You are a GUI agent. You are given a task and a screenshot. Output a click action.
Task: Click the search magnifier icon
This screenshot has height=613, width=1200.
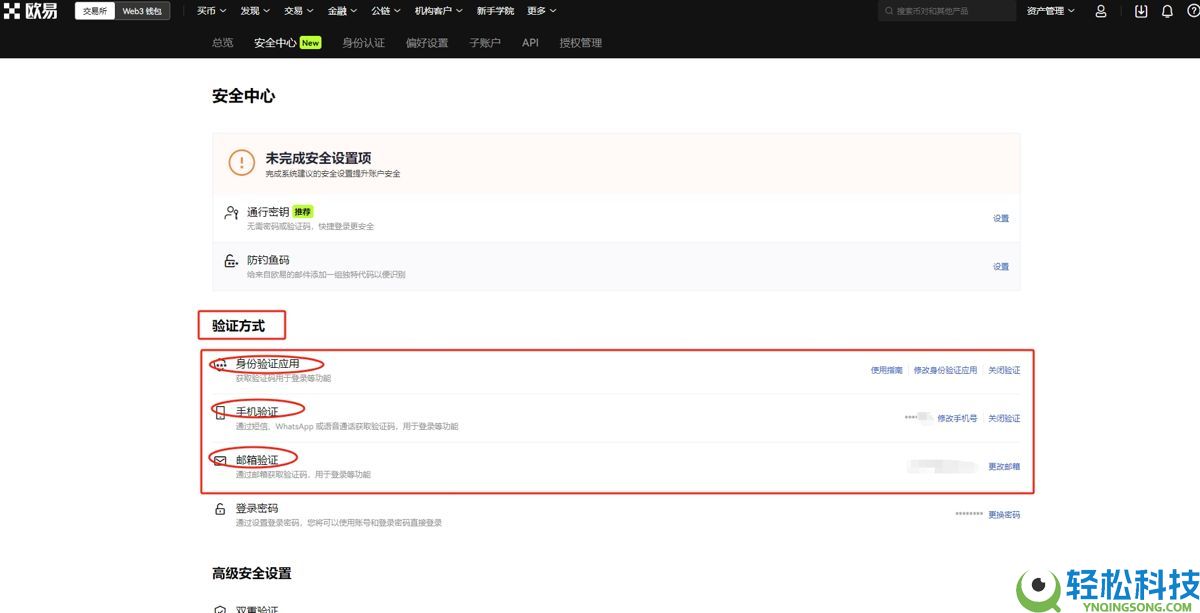click(888, 11)
